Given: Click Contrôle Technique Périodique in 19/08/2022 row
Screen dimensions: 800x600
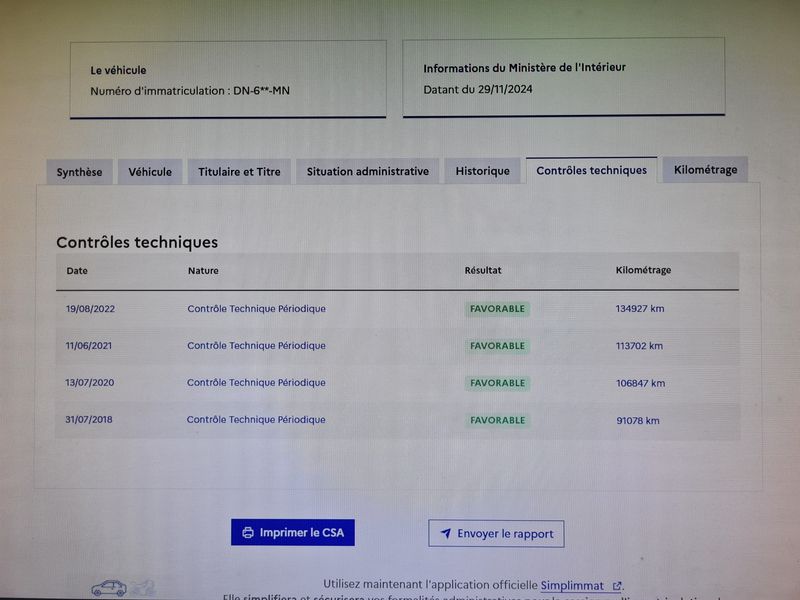Looking at the screenshot, I should [257, 309].
